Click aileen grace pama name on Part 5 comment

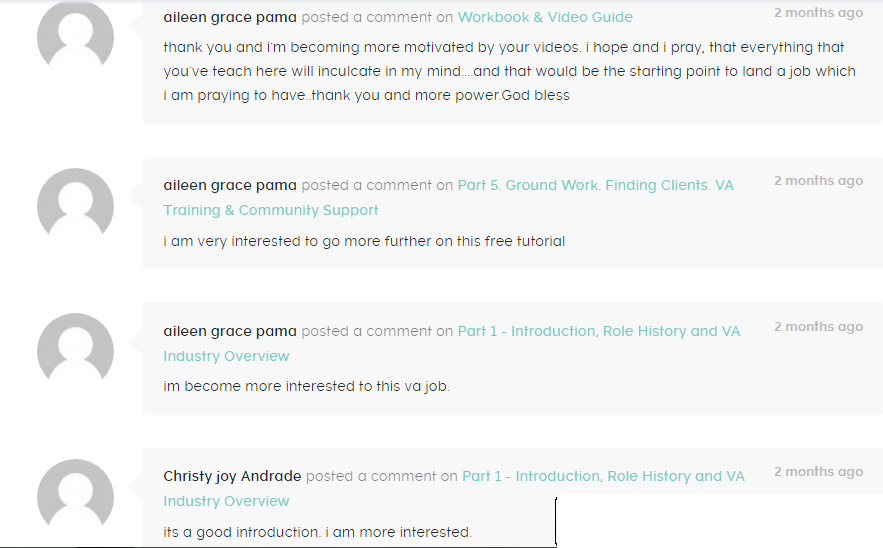point(230,185)
